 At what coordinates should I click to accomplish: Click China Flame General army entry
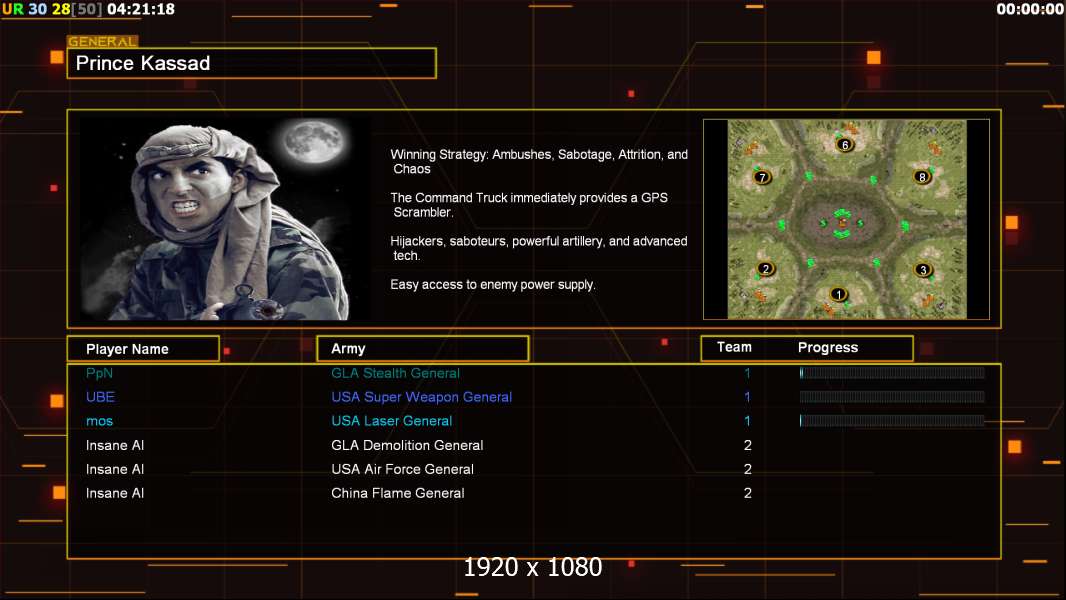398,493
